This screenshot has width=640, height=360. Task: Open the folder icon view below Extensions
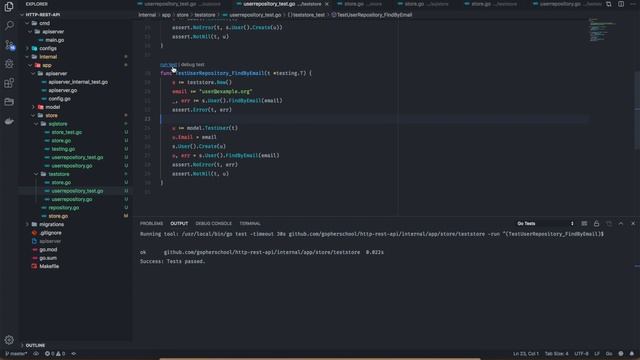pos(9,102)
